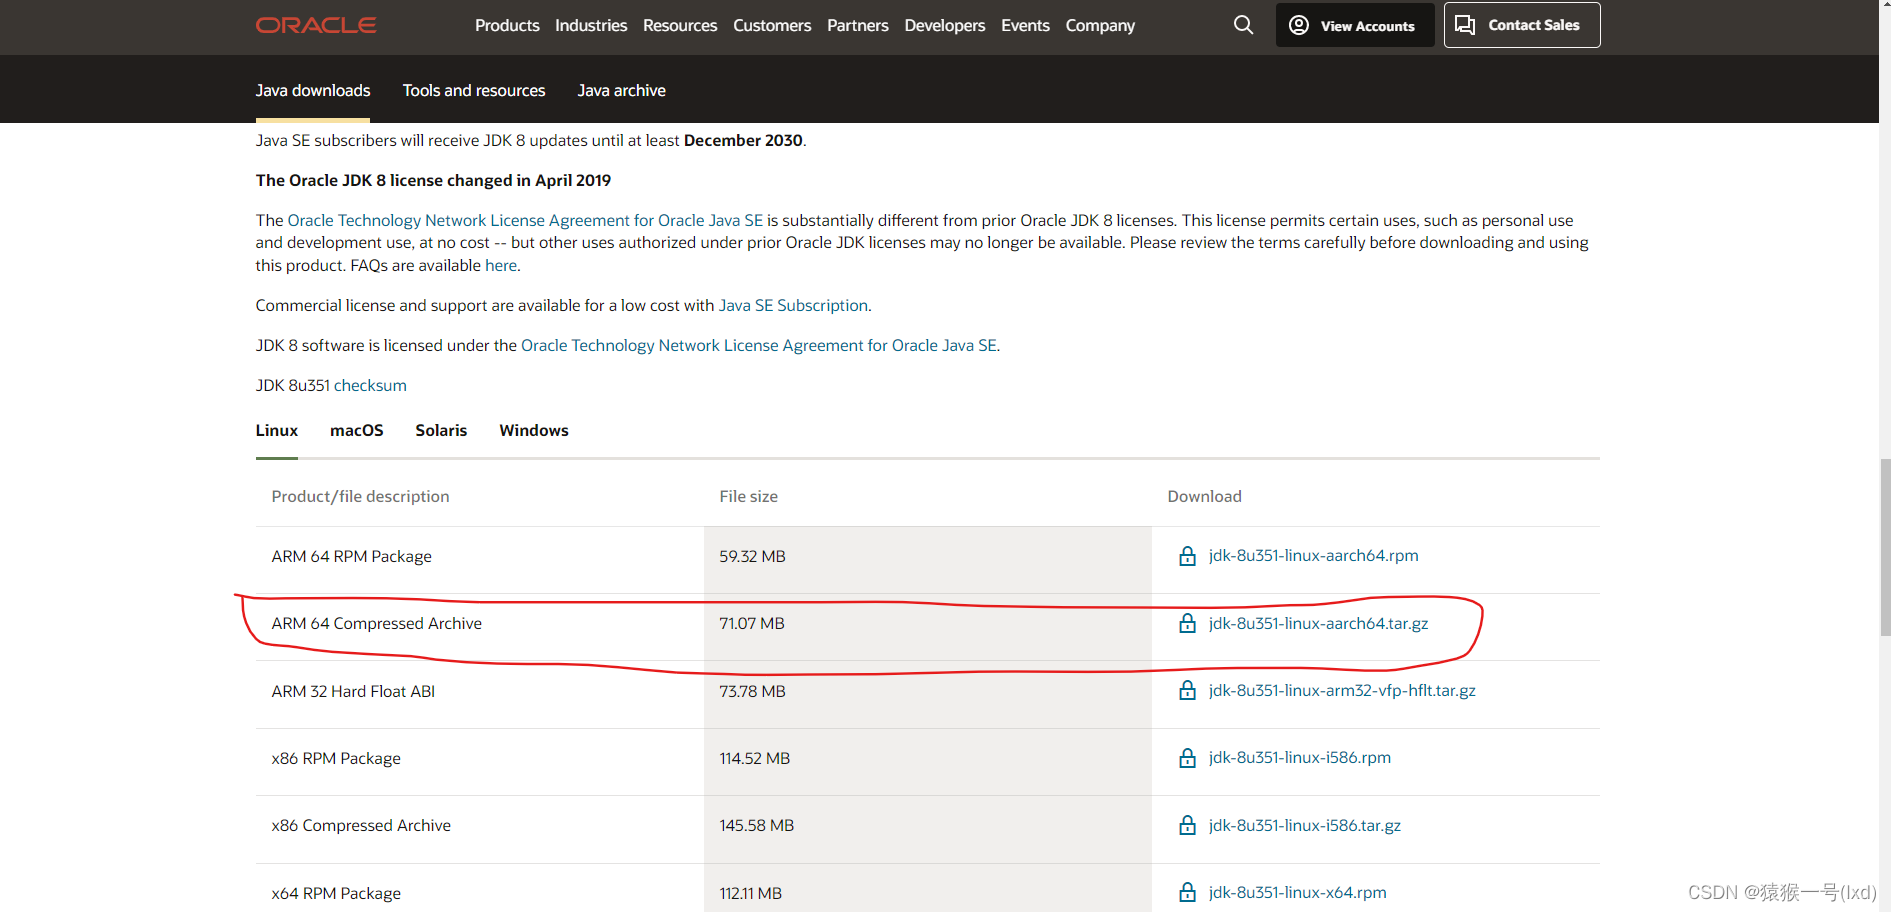The height and width of the screenshot is (912, 1891).
Task: Click the File size column header
Action: [x=748, y=496]
